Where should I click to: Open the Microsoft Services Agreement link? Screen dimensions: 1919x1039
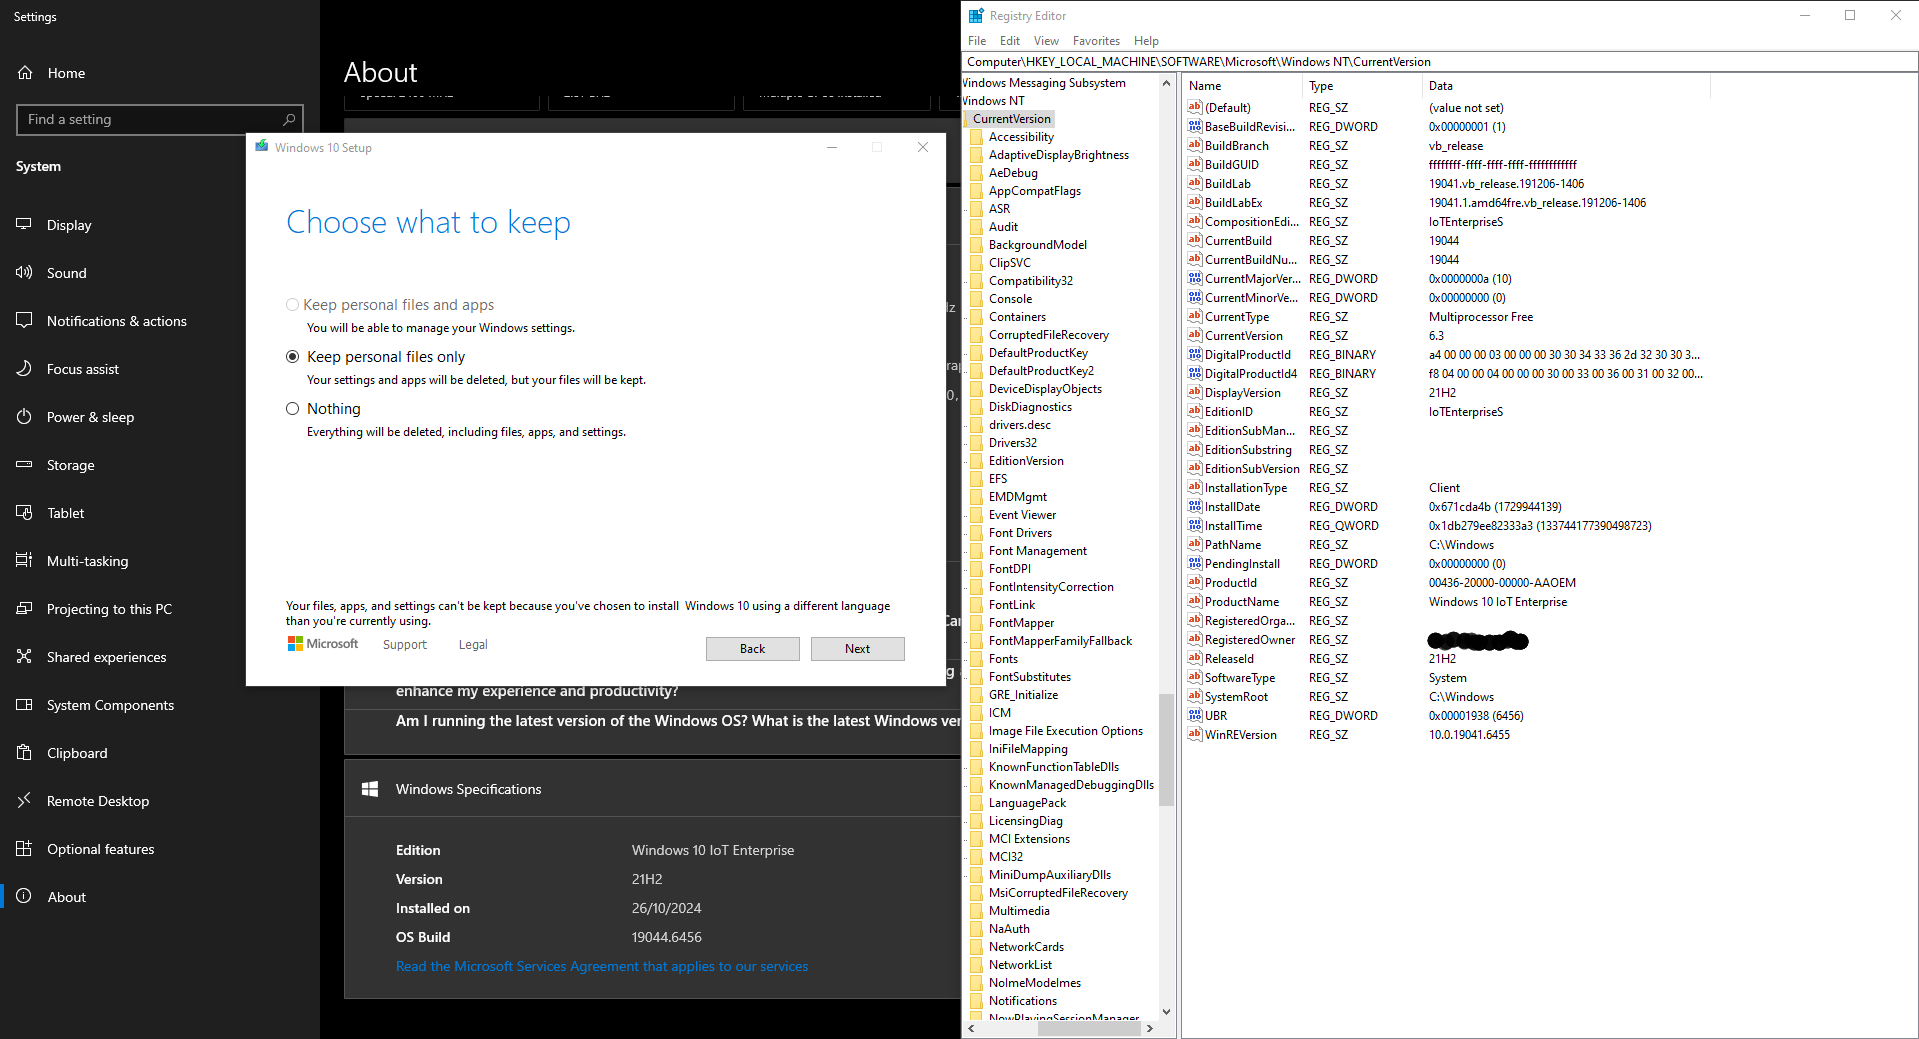point(601,967)
